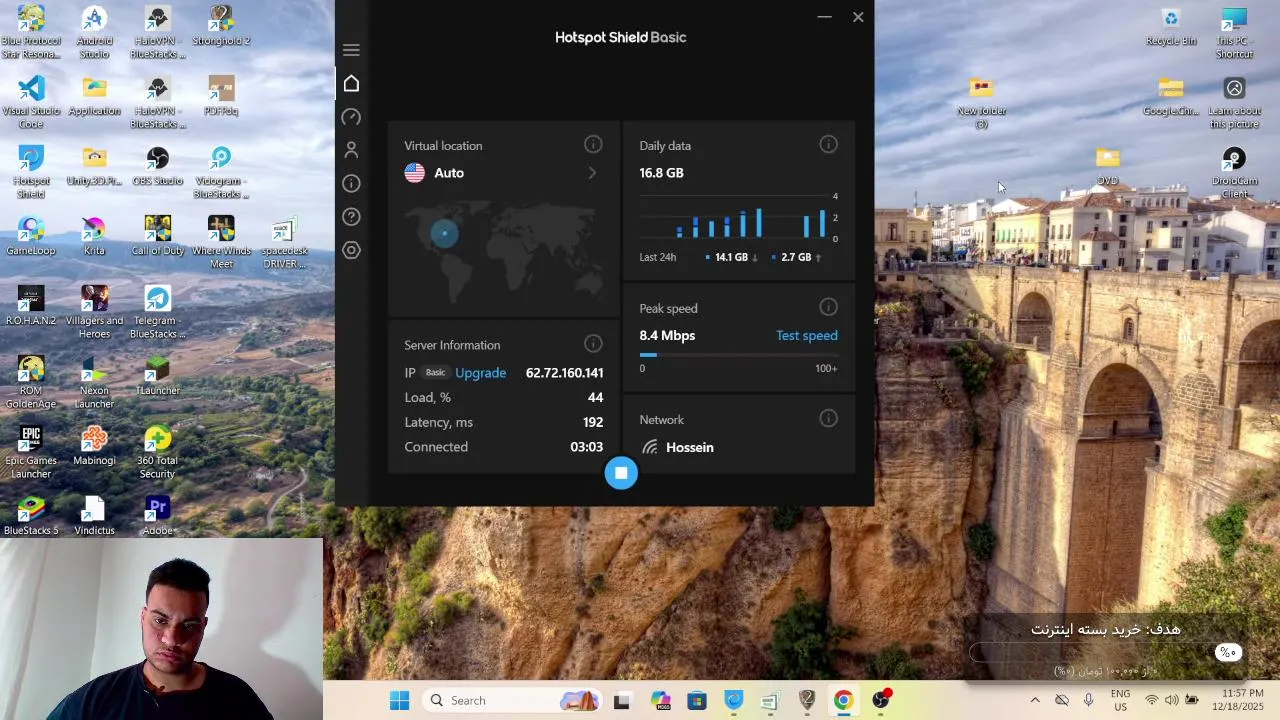This screenshot has width=1280, height=720.
Task: Open the ENG US language switcher
Action: [x=1120, y=701]
